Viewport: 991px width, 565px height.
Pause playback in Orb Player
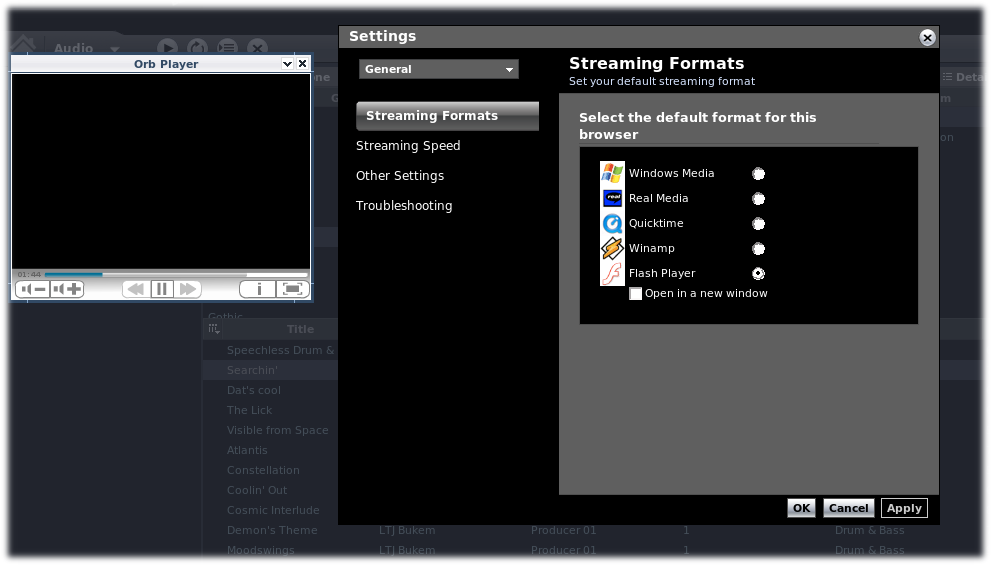162,290
